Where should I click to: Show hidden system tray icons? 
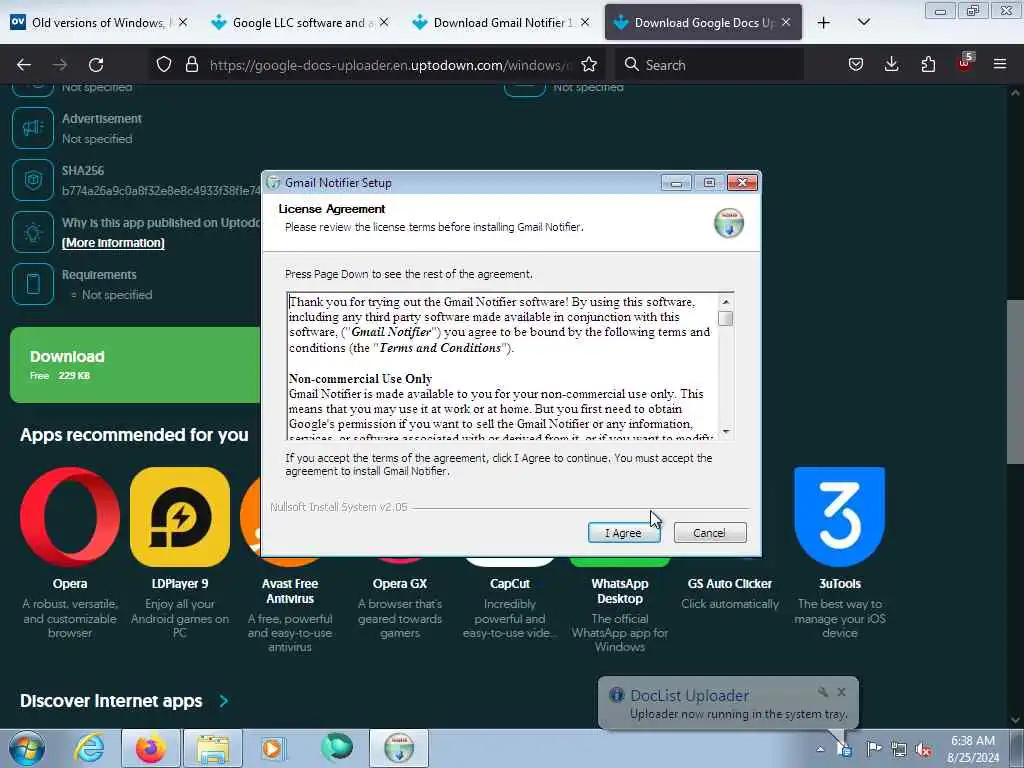820,749
